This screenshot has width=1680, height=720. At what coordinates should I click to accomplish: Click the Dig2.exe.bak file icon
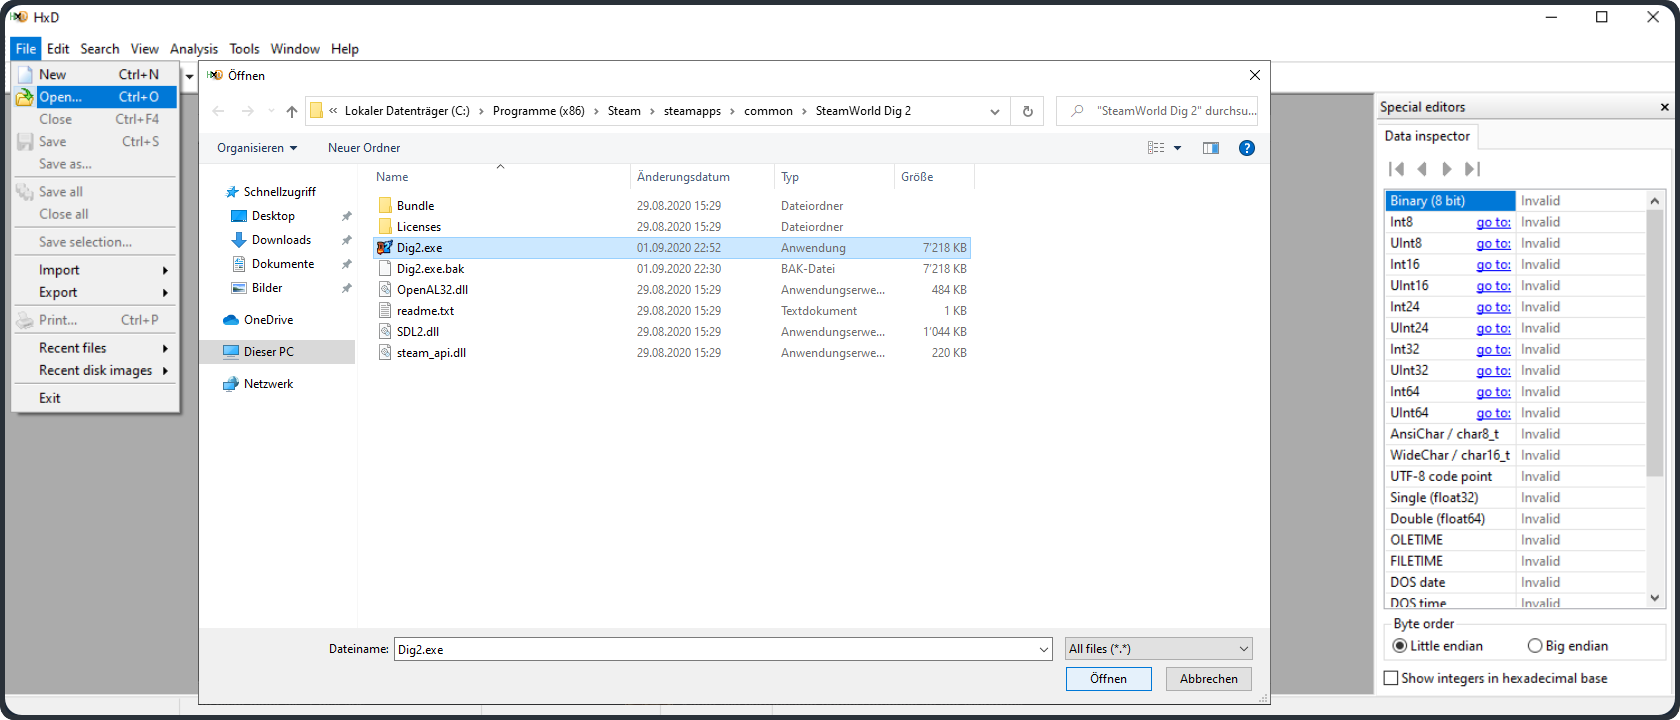[385, 269]
